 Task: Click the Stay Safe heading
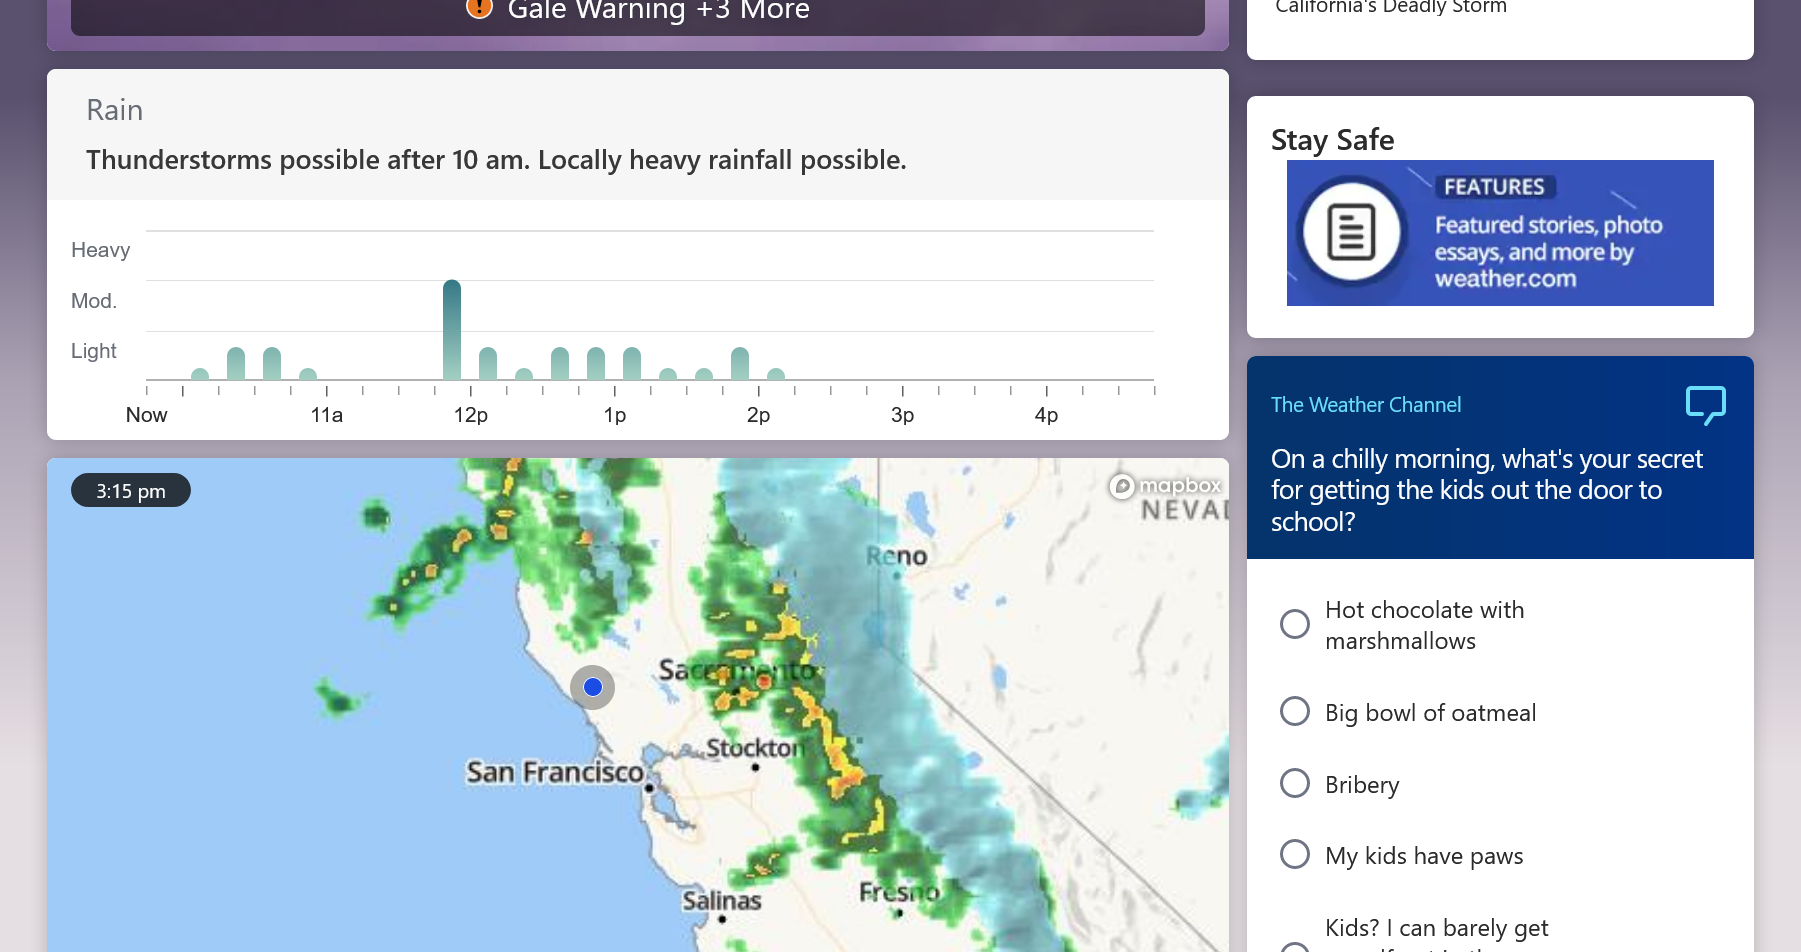coord(1332,140)
